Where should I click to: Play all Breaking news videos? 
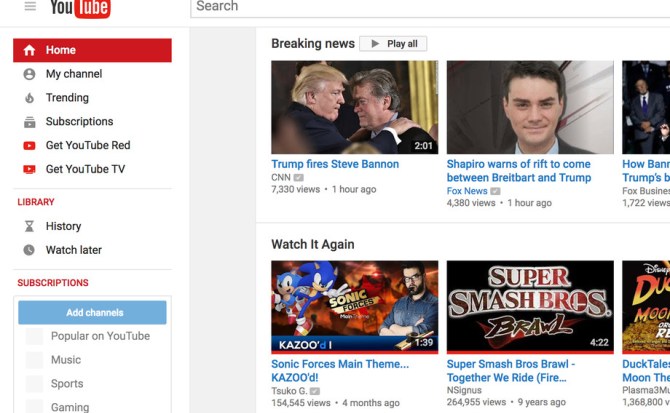click(x=393, y=44)
